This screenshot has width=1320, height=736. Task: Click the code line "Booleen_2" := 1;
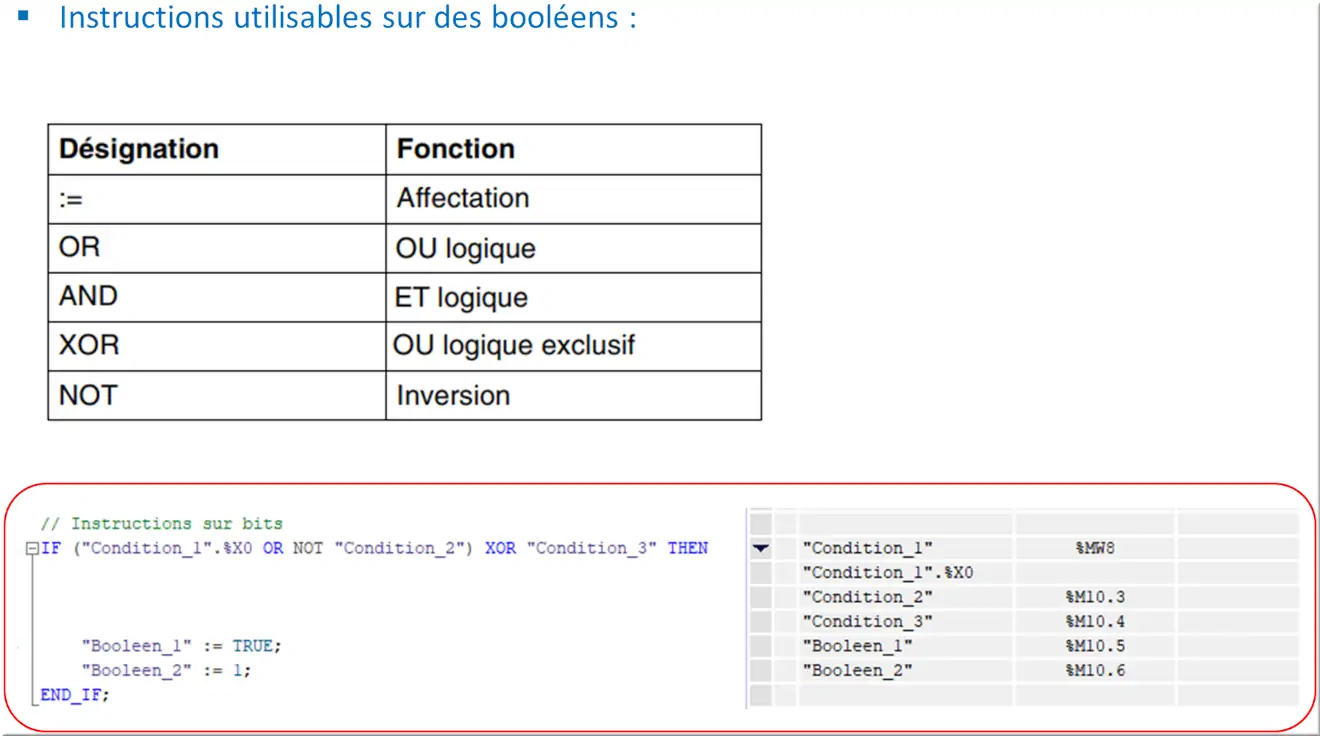click(167, 670)
